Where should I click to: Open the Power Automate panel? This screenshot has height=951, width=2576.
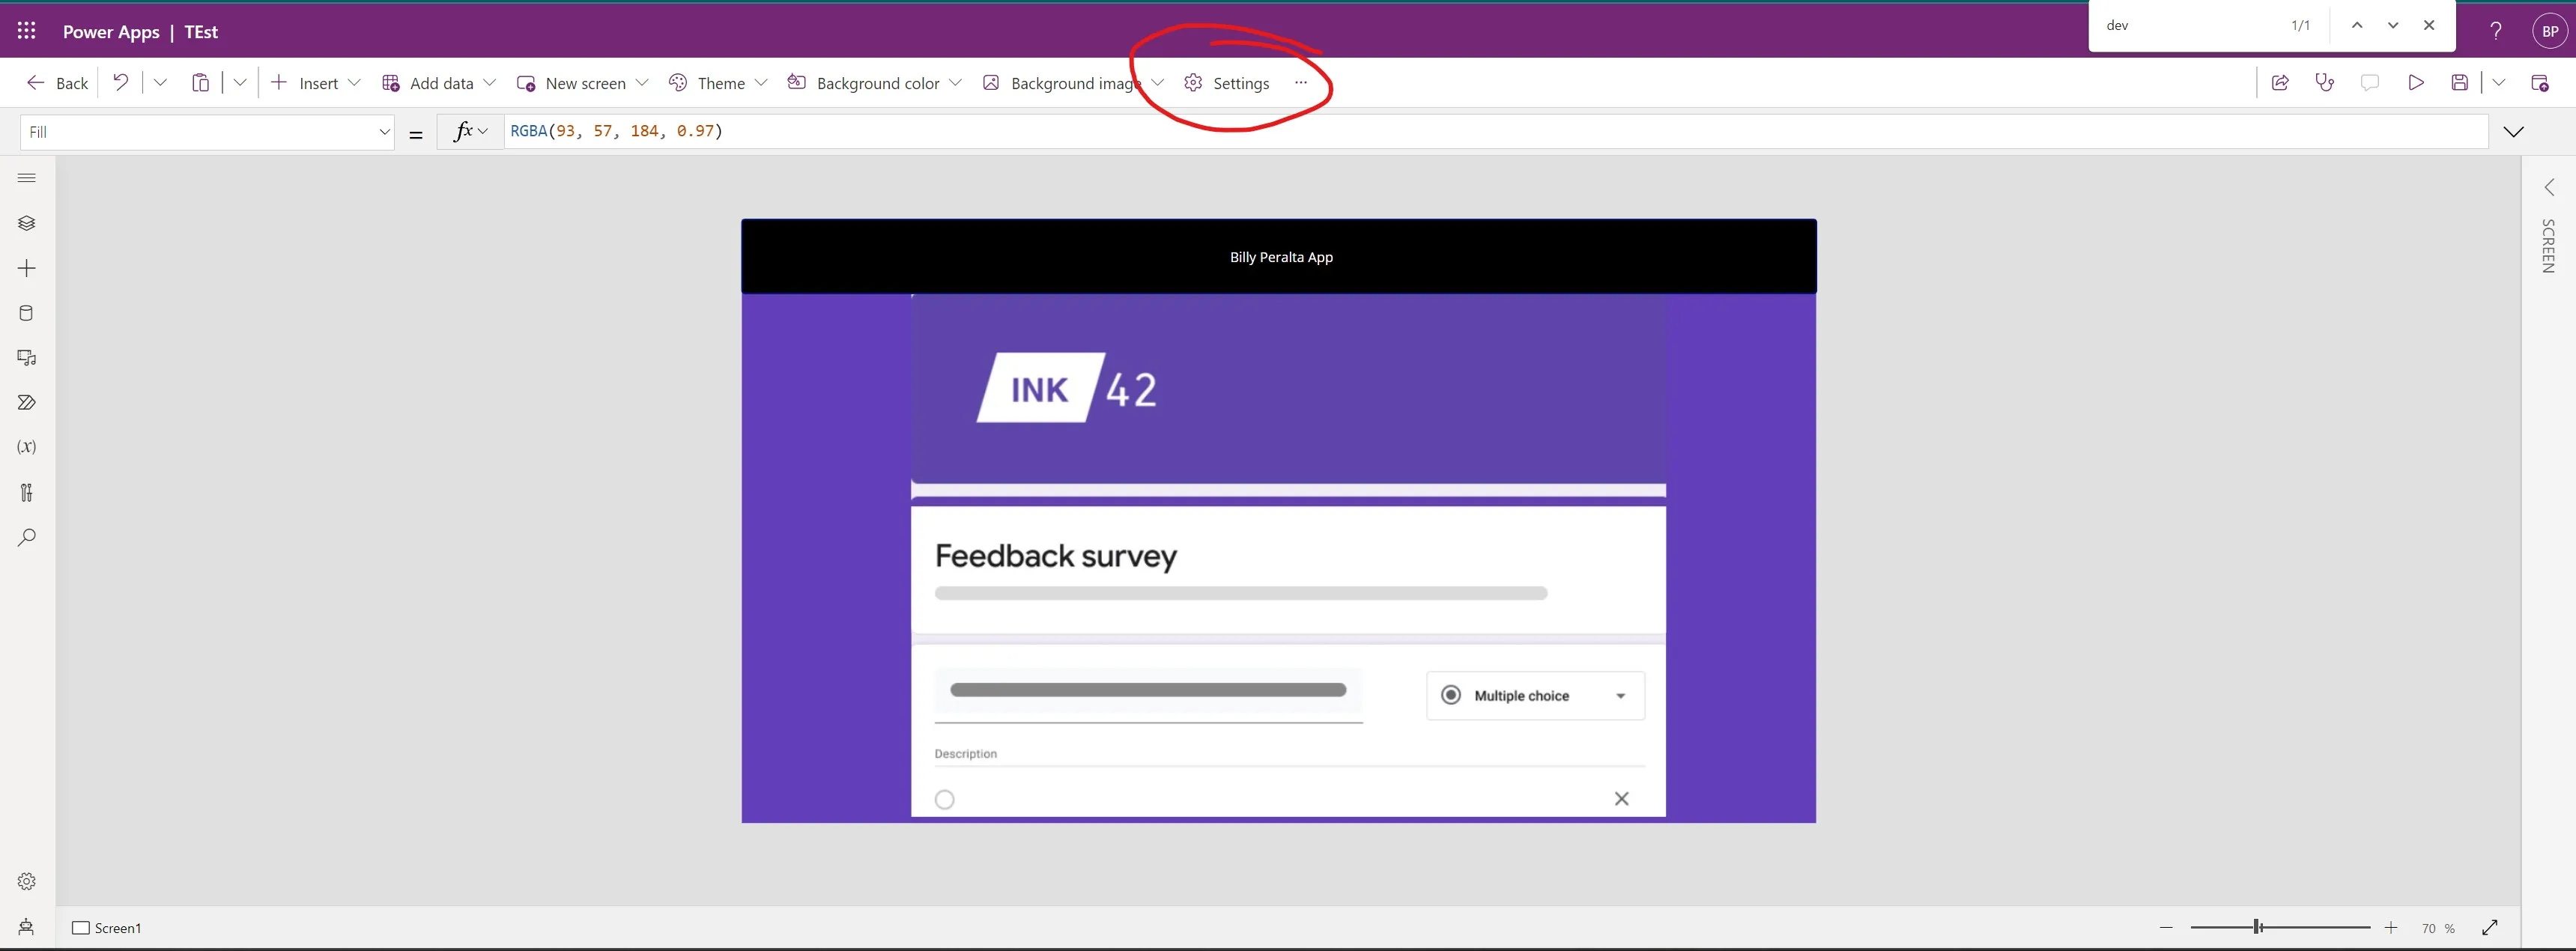[x=26, y=401]
